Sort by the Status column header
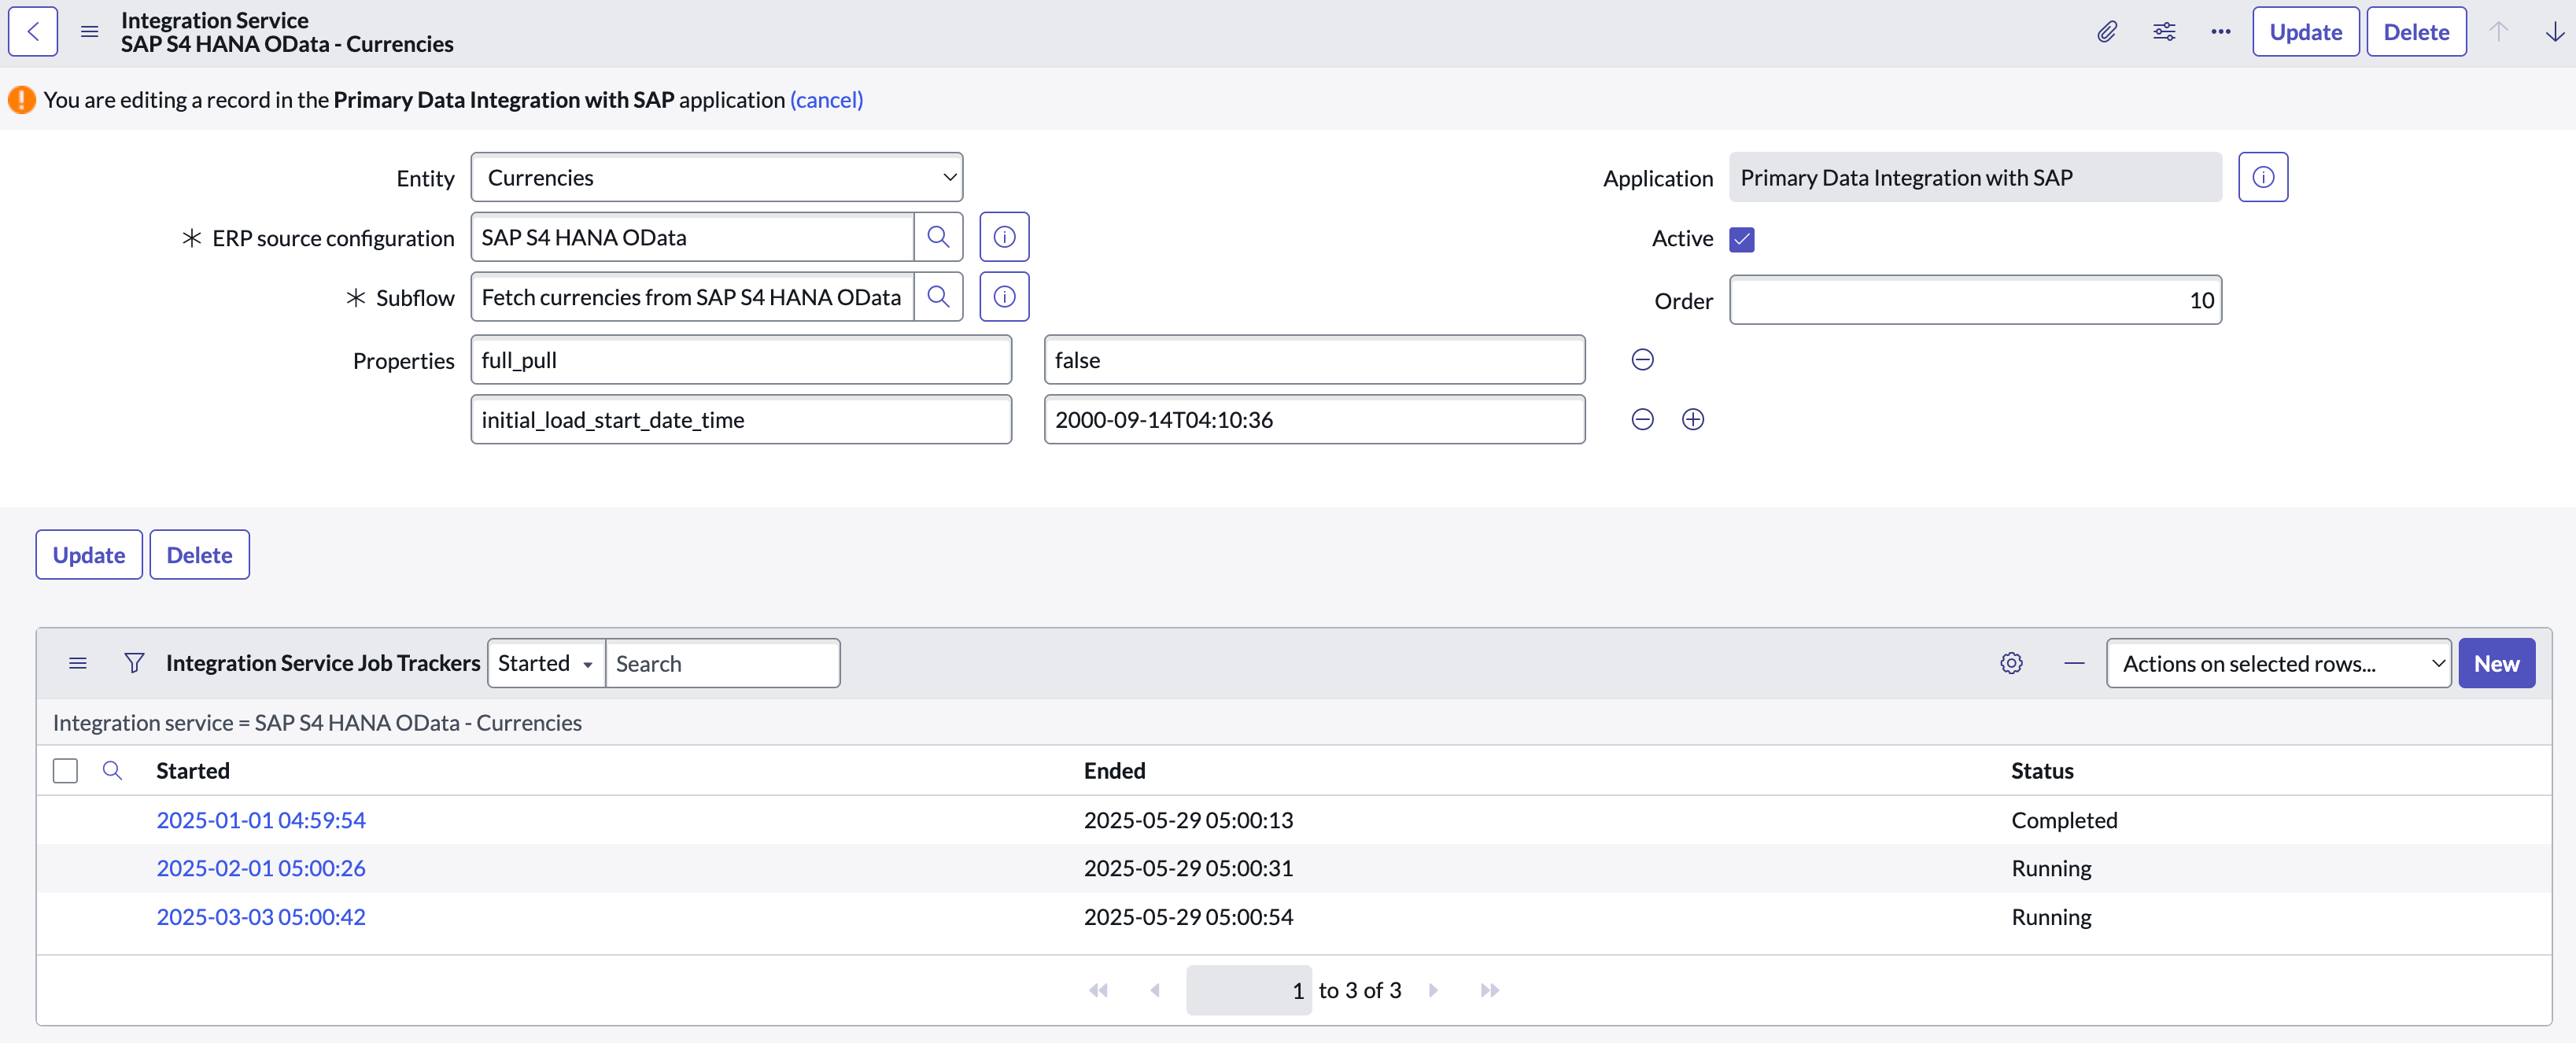 pyautogui.click(x=2042, y=770)
